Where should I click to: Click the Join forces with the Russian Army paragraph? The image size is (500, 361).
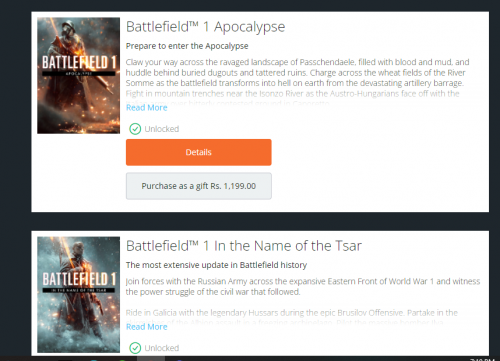click(x=303, y=287)
